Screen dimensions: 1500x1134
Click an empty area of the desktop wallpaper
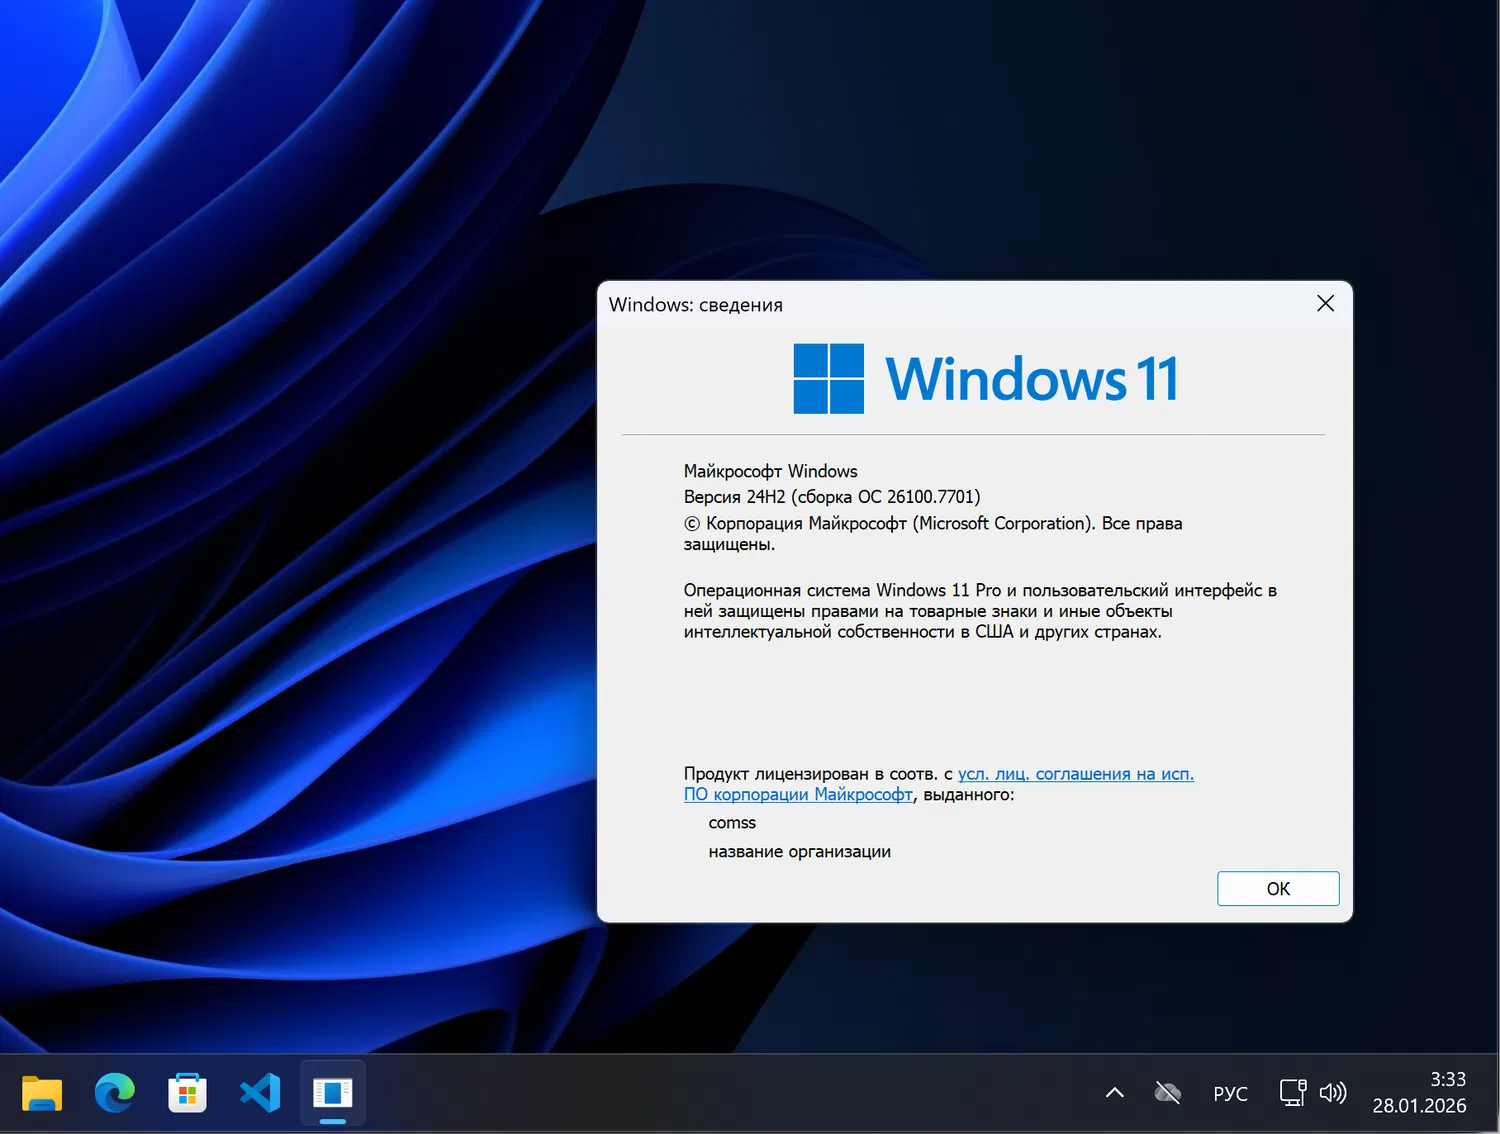point(300,500)
